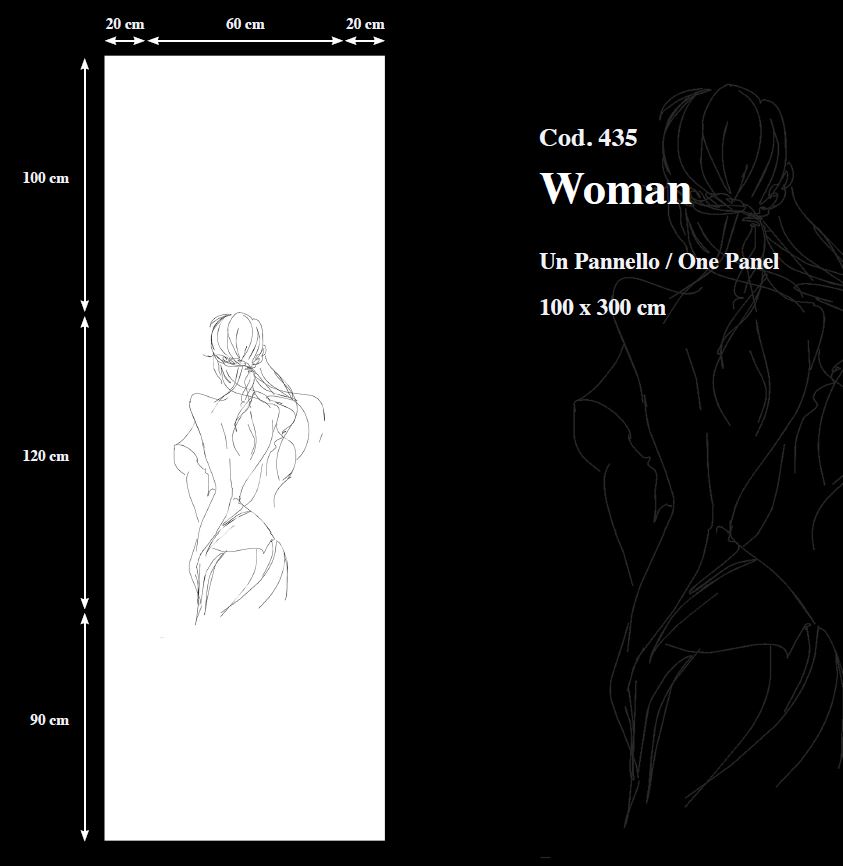This screenshot has width=843, height=866.
Task: Click the '100 x 300 cm' size text
Action: coord(602,307)
